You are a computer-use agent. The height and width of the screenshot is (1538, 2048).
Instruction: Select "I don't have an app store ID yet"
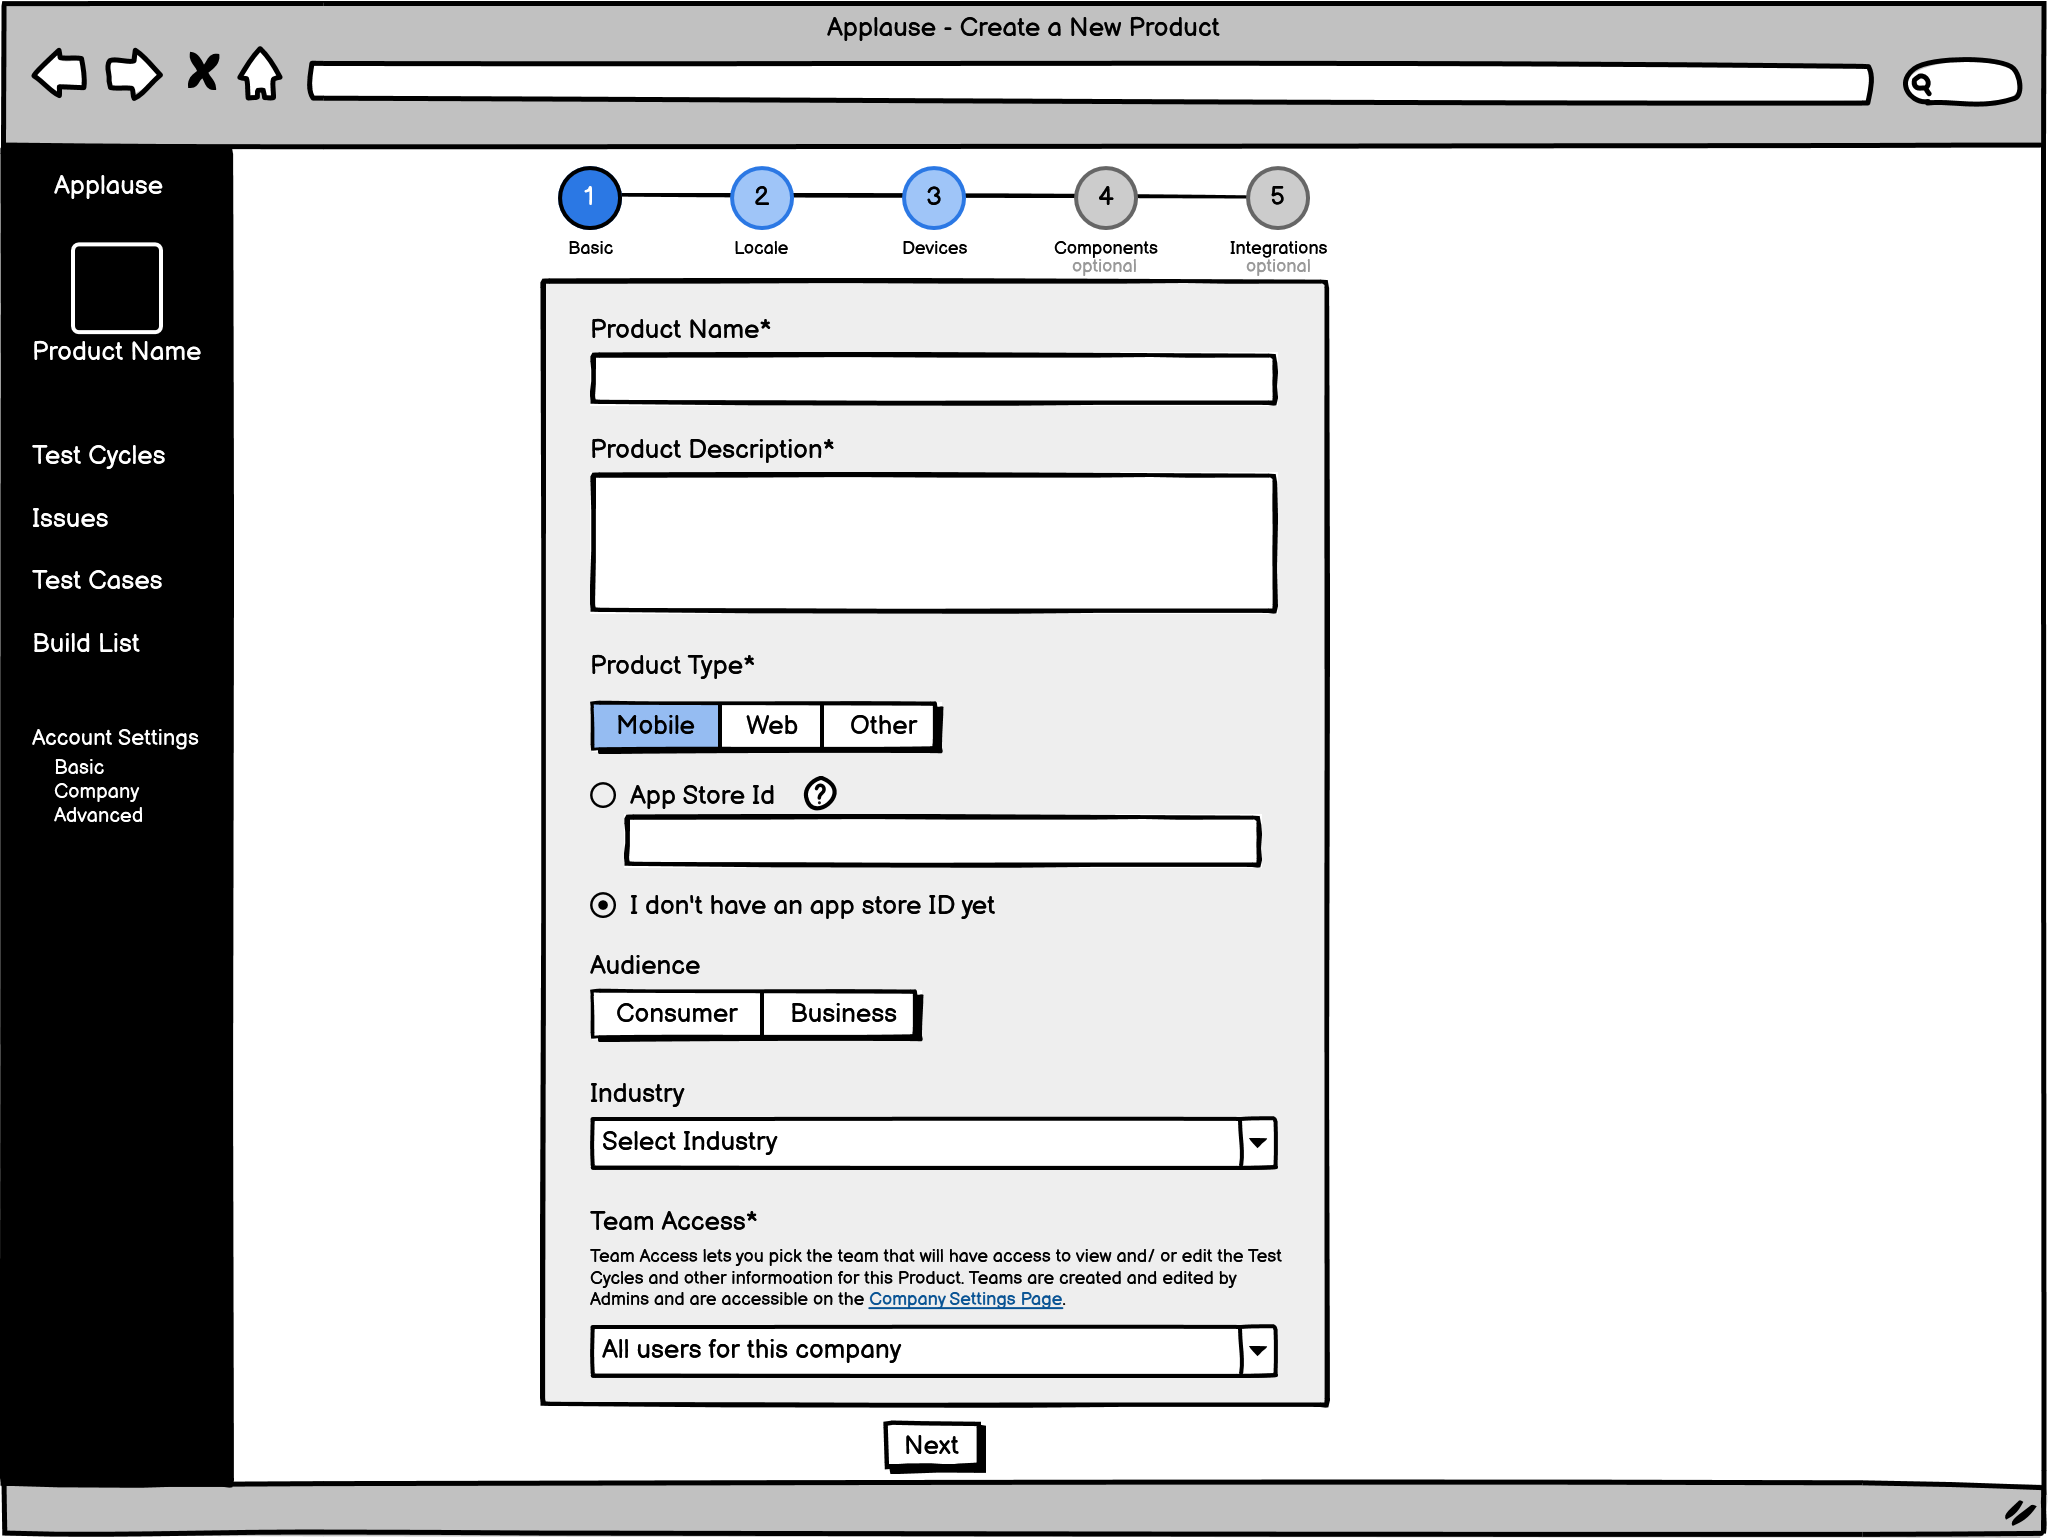point(603,906)
